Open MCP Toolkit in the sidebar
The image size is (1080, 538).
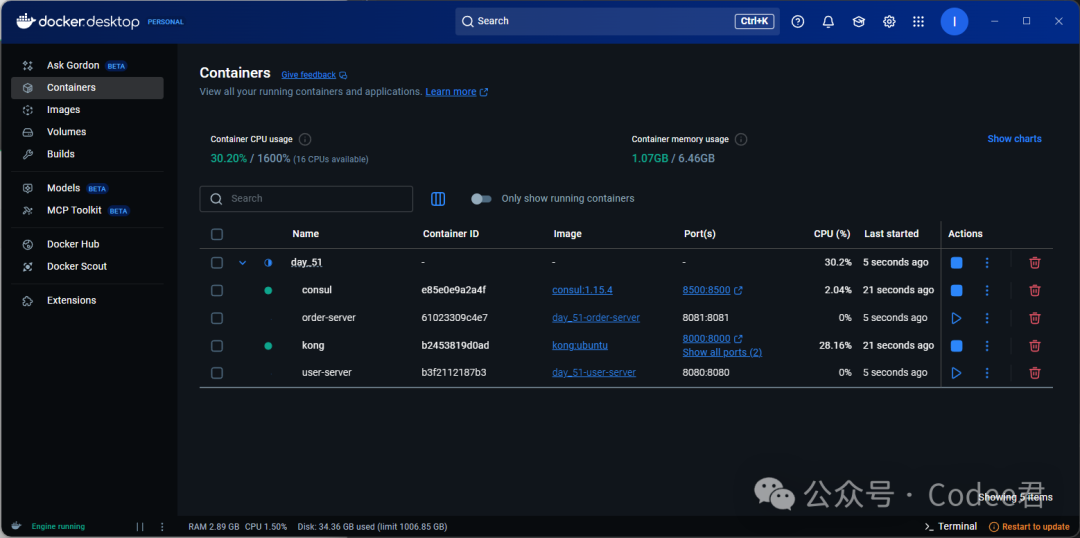pos(87,210)
